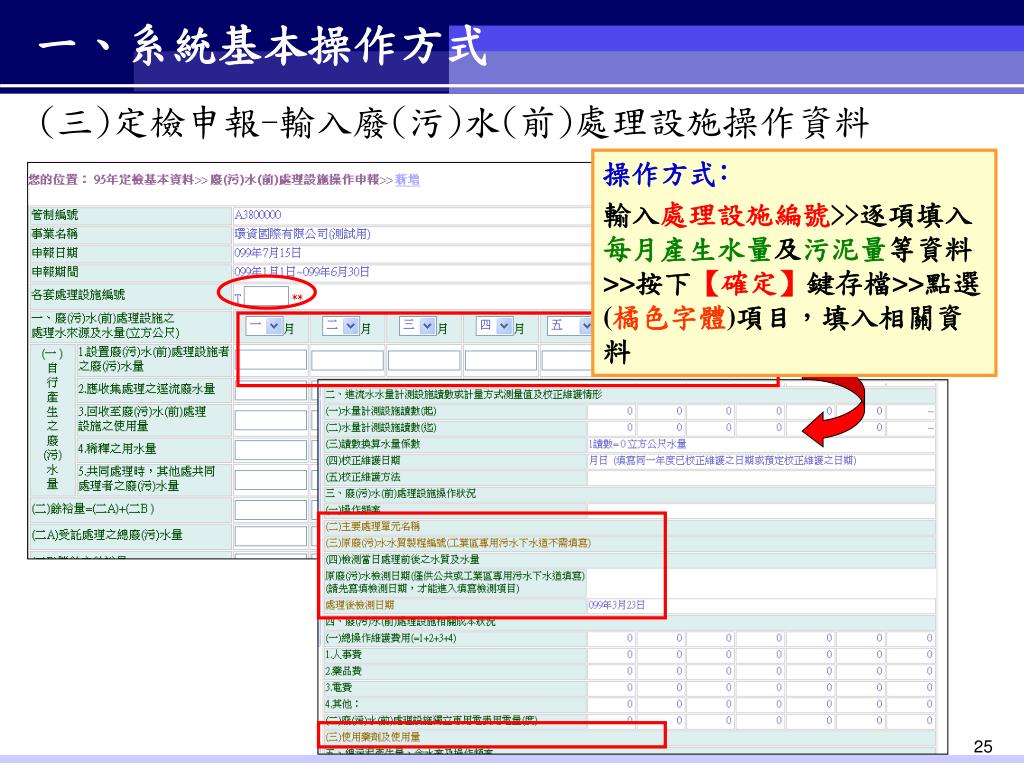
Task: Click first input of 5.共同處理時 row
Action: [270, 480]
